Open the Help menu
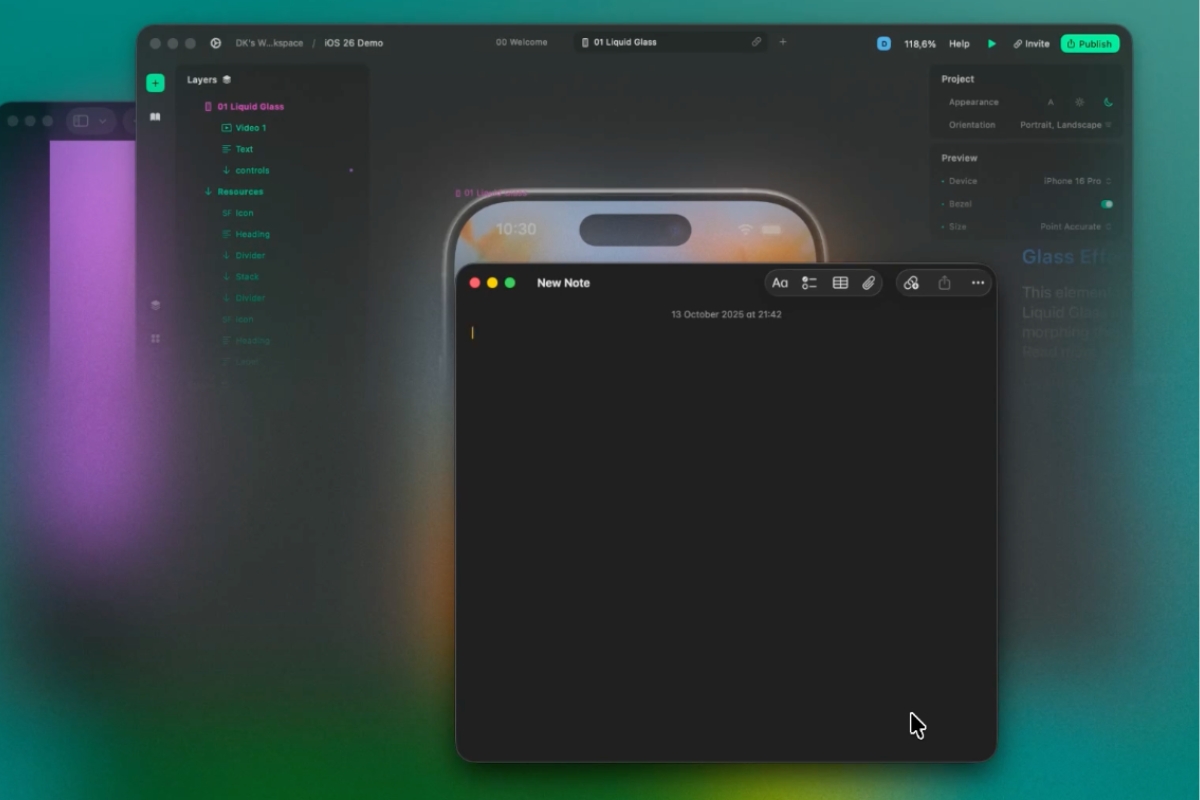 pyautogui.click(x=959, y=44)
